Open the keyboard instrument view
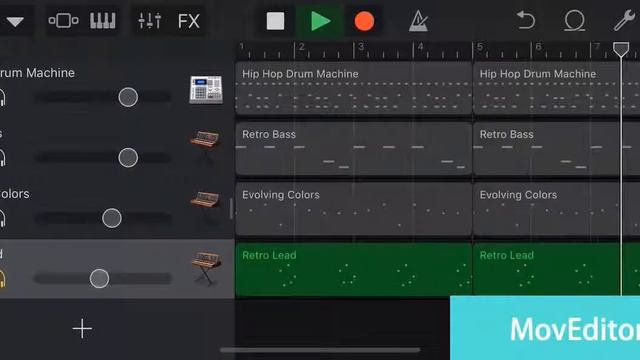The image size is (640, 360). [102, 20]
